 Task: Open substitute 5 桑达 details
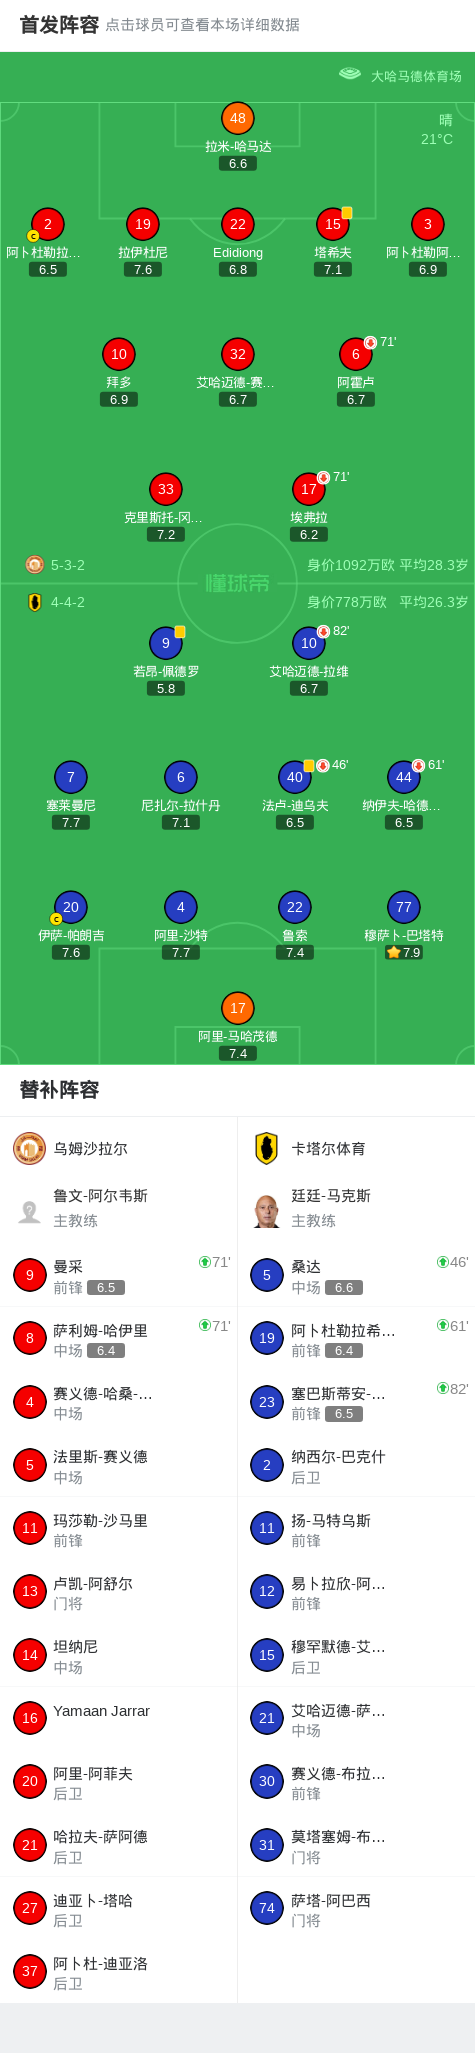tap(356, 1276)
